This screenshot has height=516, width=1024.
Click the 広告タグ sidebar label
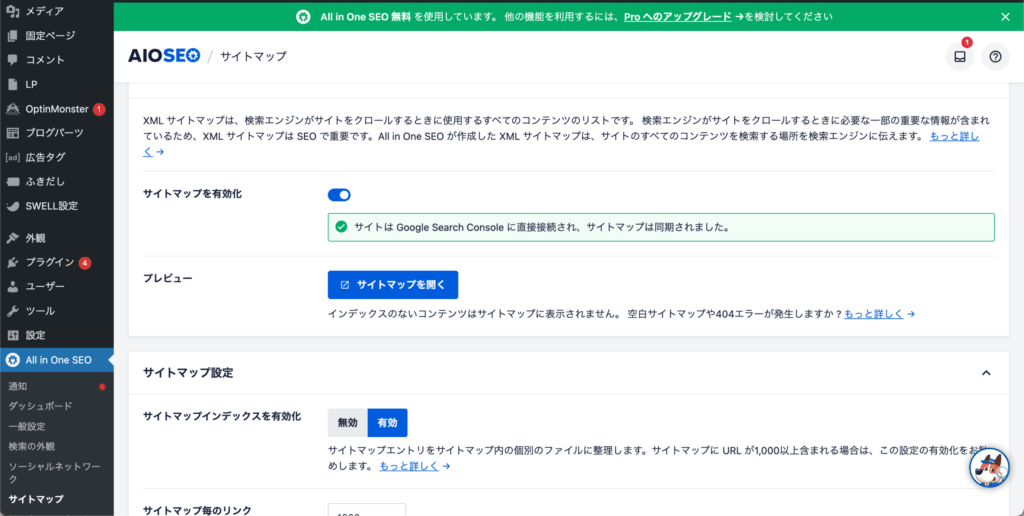tap(46, 157)
